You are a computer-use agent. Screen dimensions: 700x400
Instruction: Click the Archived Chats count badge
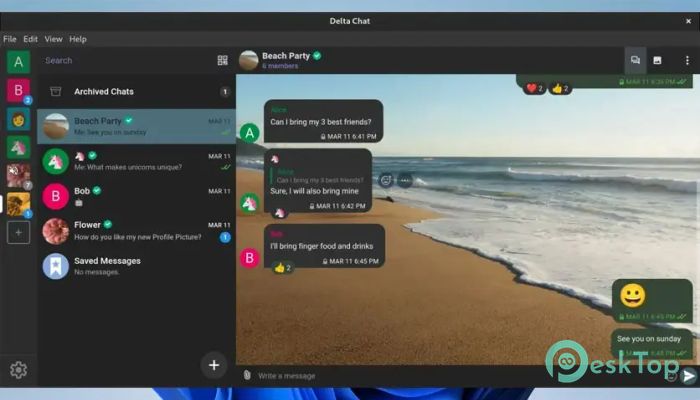pos(225,92)
